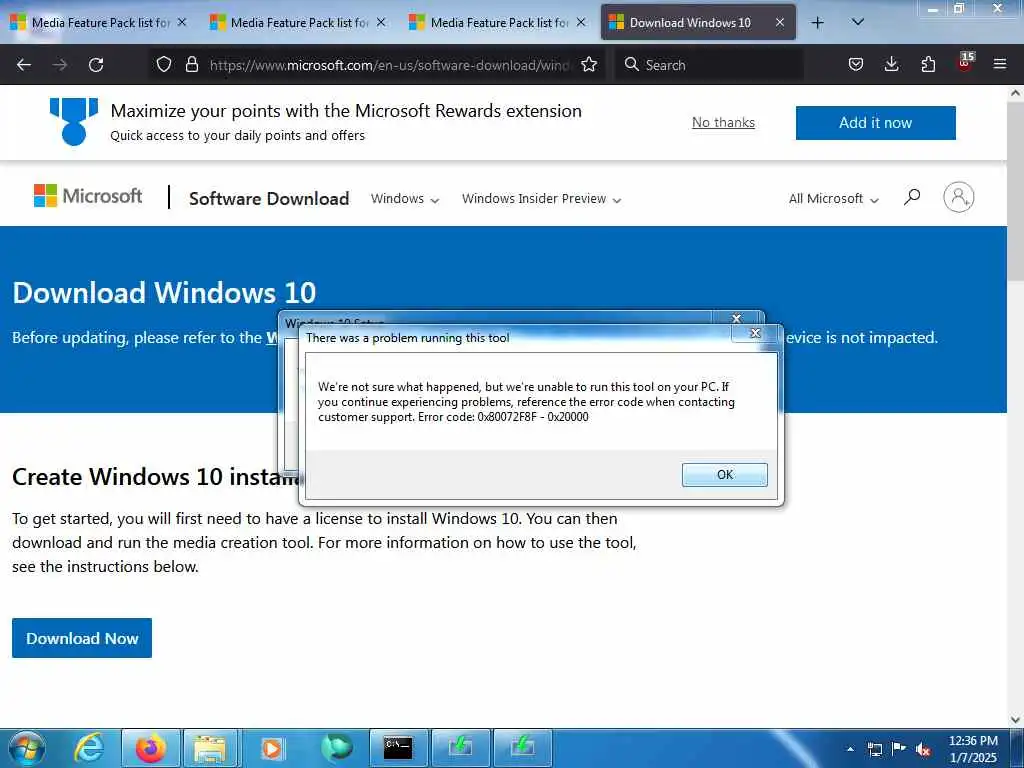The height and width of the screenshot is (768, 1024).
Task: Go back with the browser back arrow
Action: pyautogui.click(x=24, y=65)
